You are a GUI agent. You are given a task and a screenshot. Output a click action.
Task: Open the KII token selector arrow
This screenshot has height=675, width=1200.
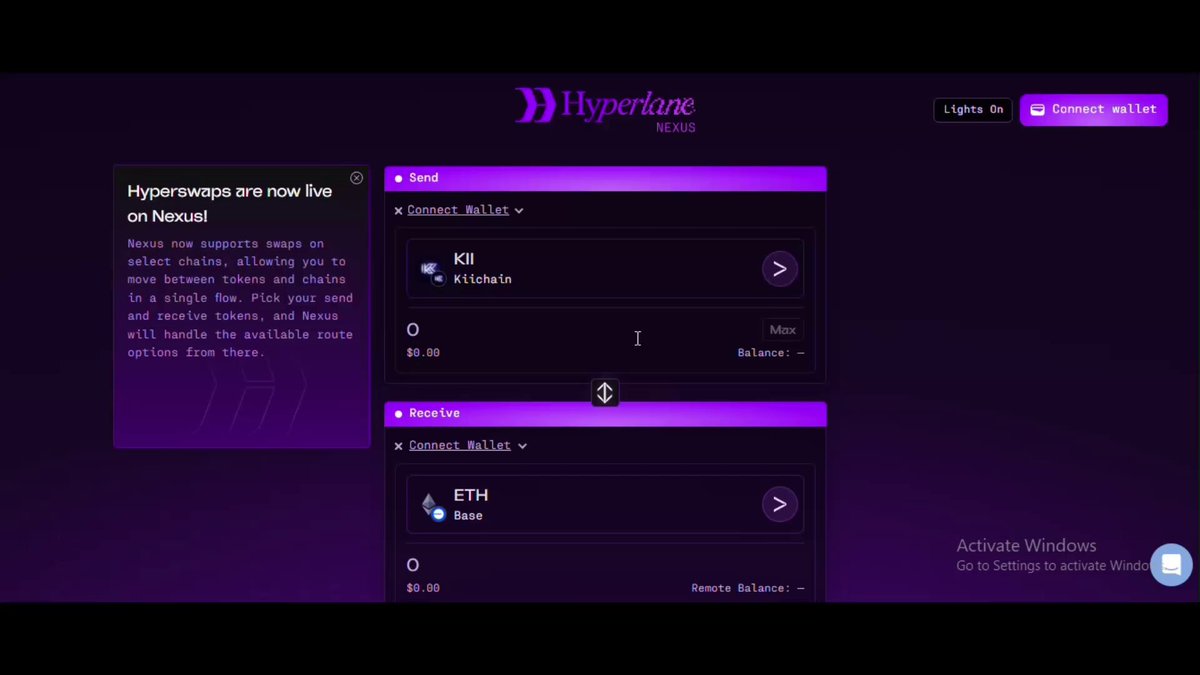click(780, 269)
